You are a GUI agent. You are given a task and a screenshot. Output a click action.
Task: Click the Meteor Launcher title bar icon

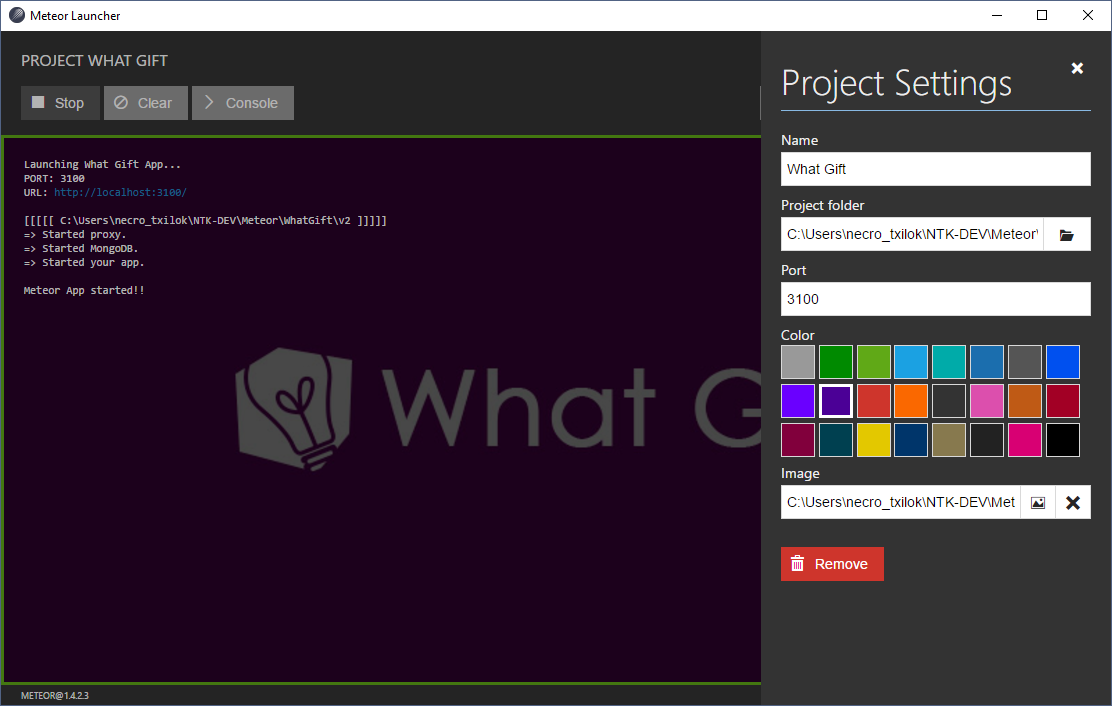point(16,15)
